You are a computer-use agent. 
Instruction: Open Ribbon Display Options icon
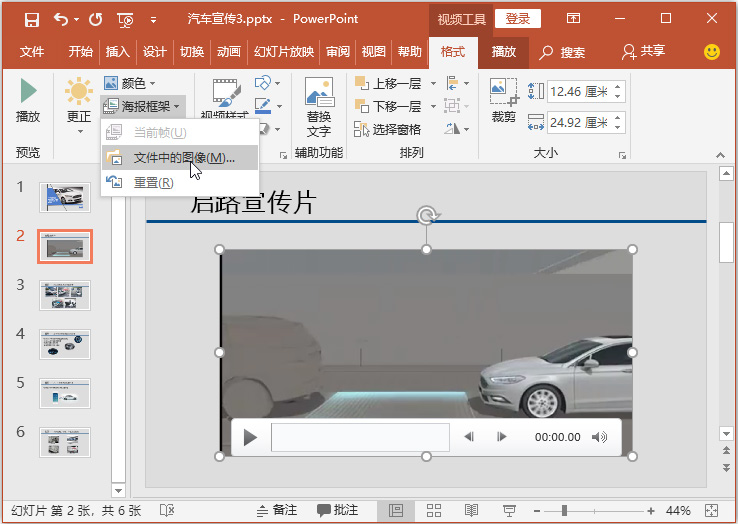click(x=573, y=18)
